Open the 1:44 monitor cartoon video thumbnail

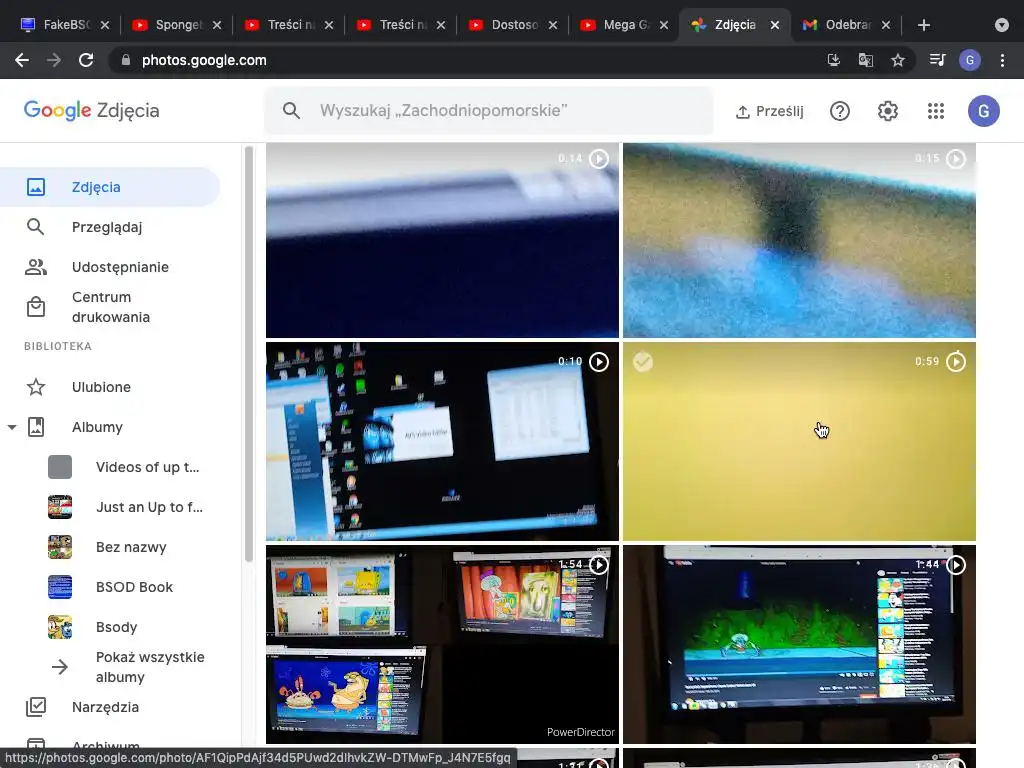(x=799, y=645)
